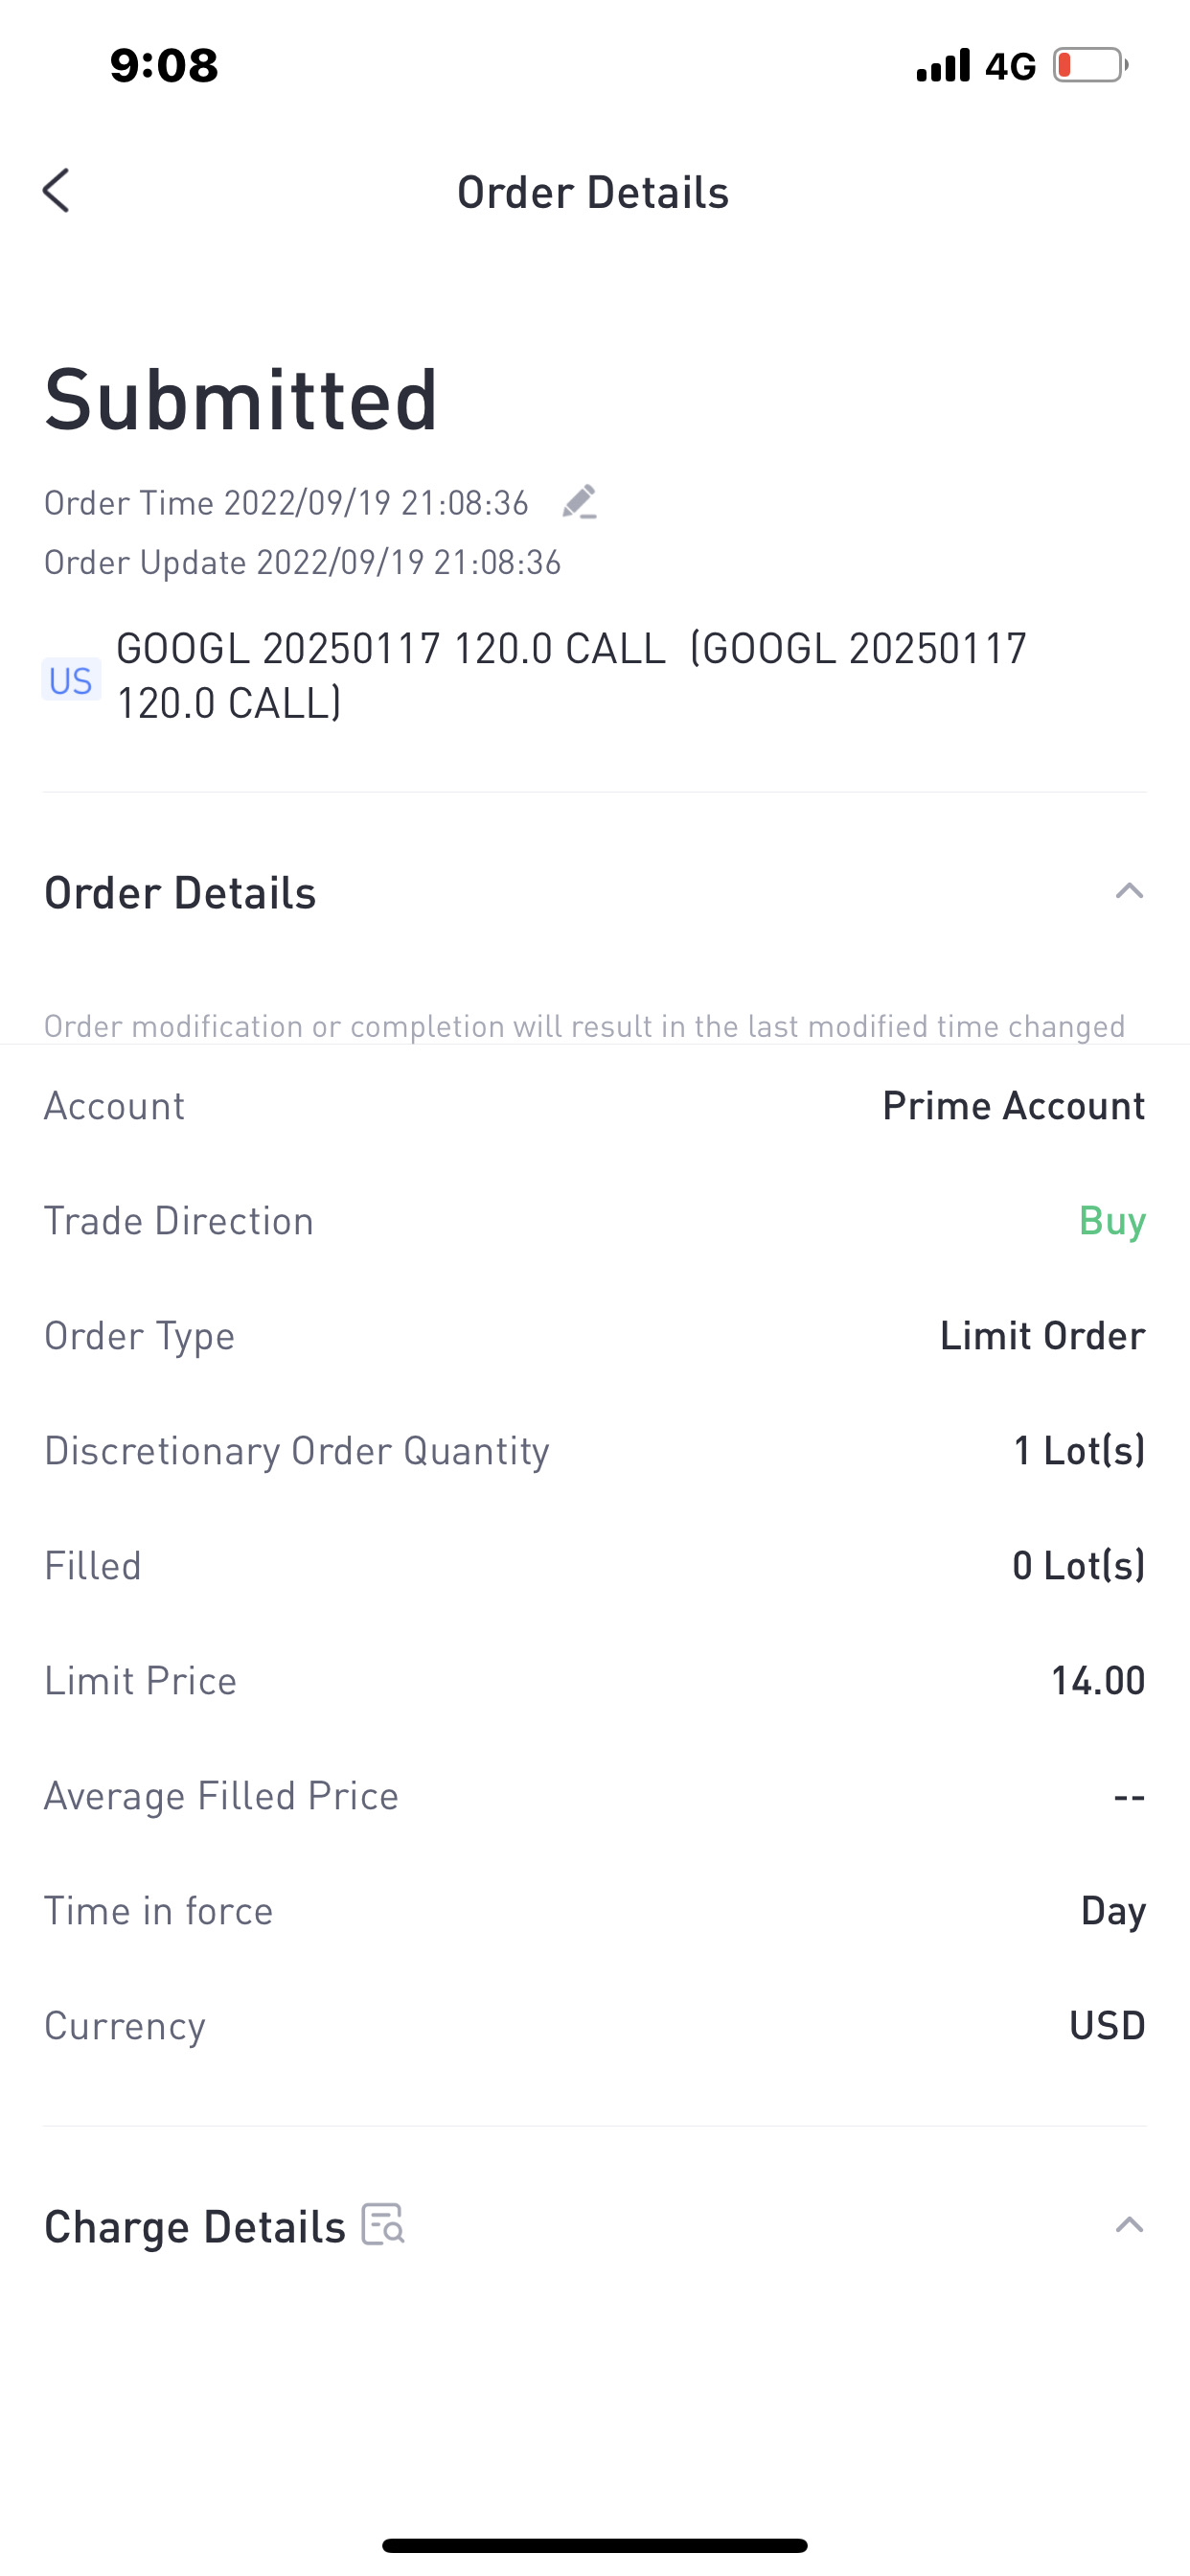Tap the green Buy trade direction
The height and width of the screenshot is (2576, 1190).
pos(1112,1220)
